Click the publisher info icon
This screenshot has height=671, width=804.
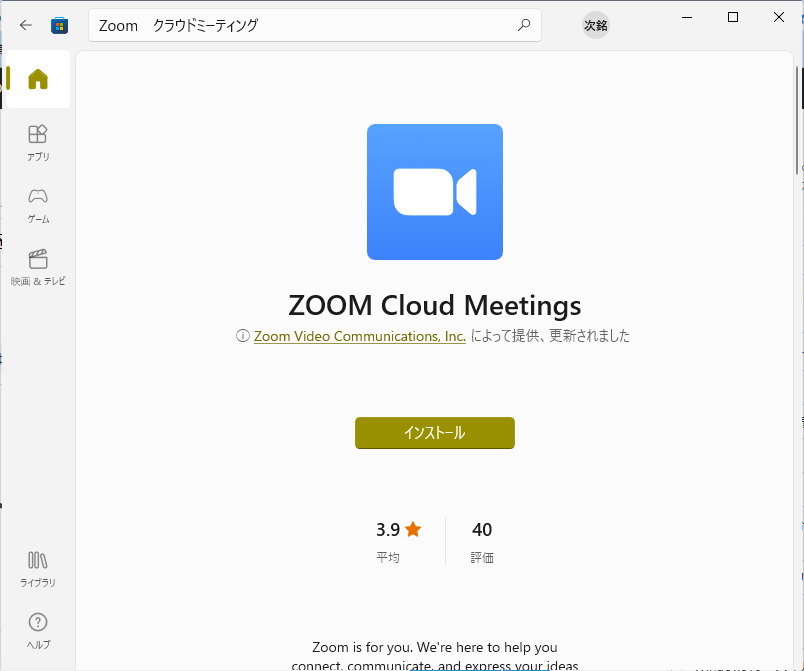(x=243, y=336)
